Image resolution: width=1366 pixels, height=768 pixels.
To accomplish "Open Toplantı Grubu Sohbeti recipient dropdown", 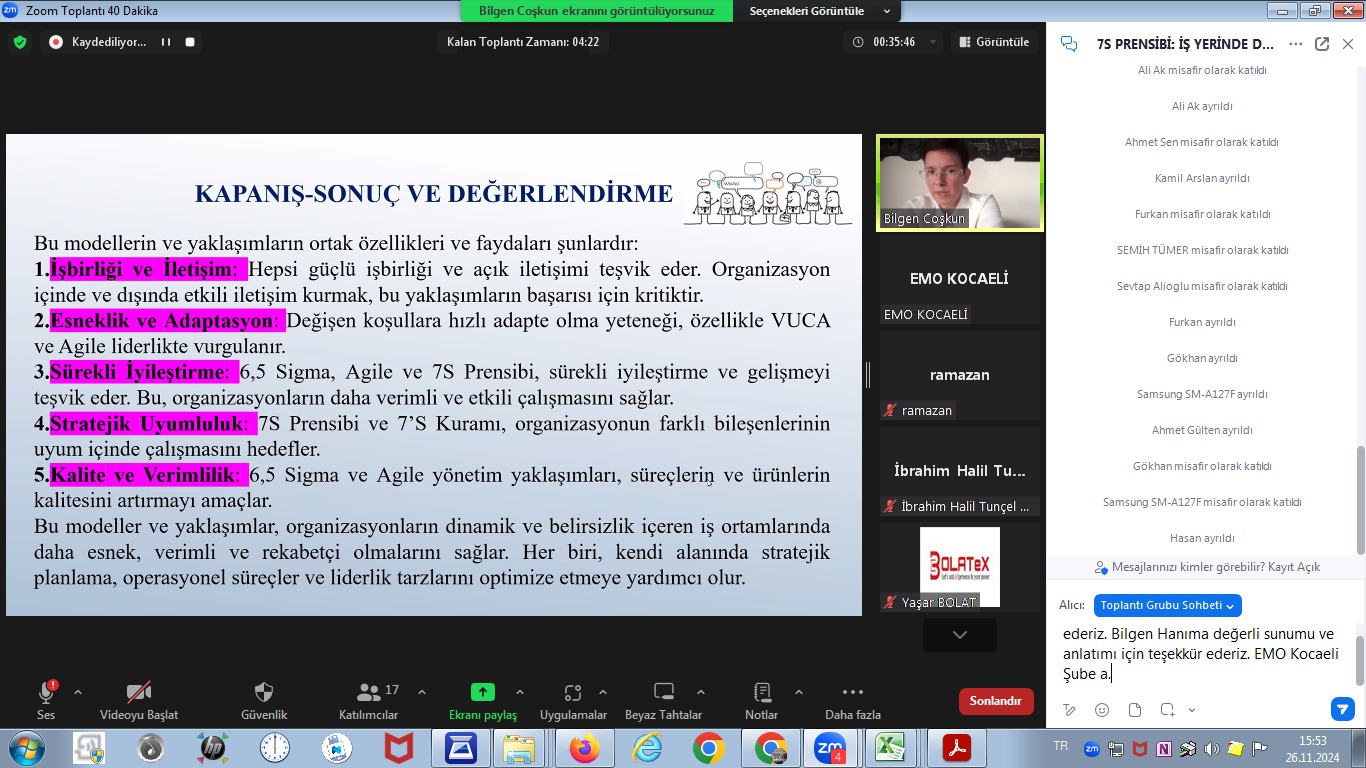I will click(x=1168, y=605).
